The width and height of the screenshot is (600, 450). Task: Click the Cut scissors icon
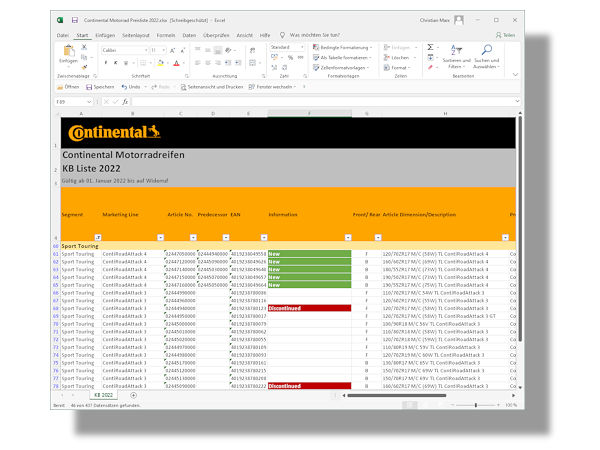click(84, 47)
